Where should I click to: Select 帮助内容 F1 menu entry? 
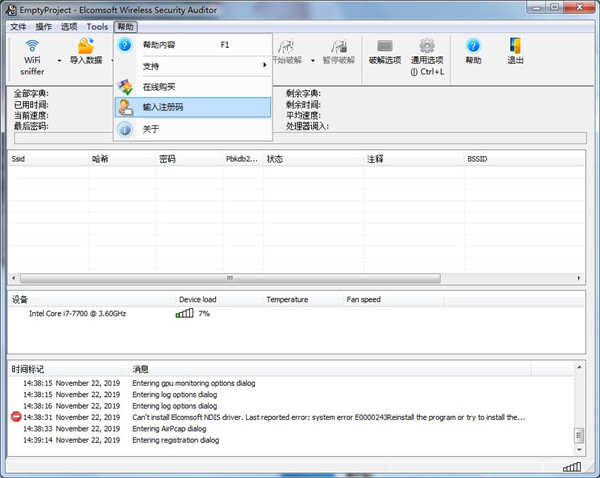coord(193,45)
